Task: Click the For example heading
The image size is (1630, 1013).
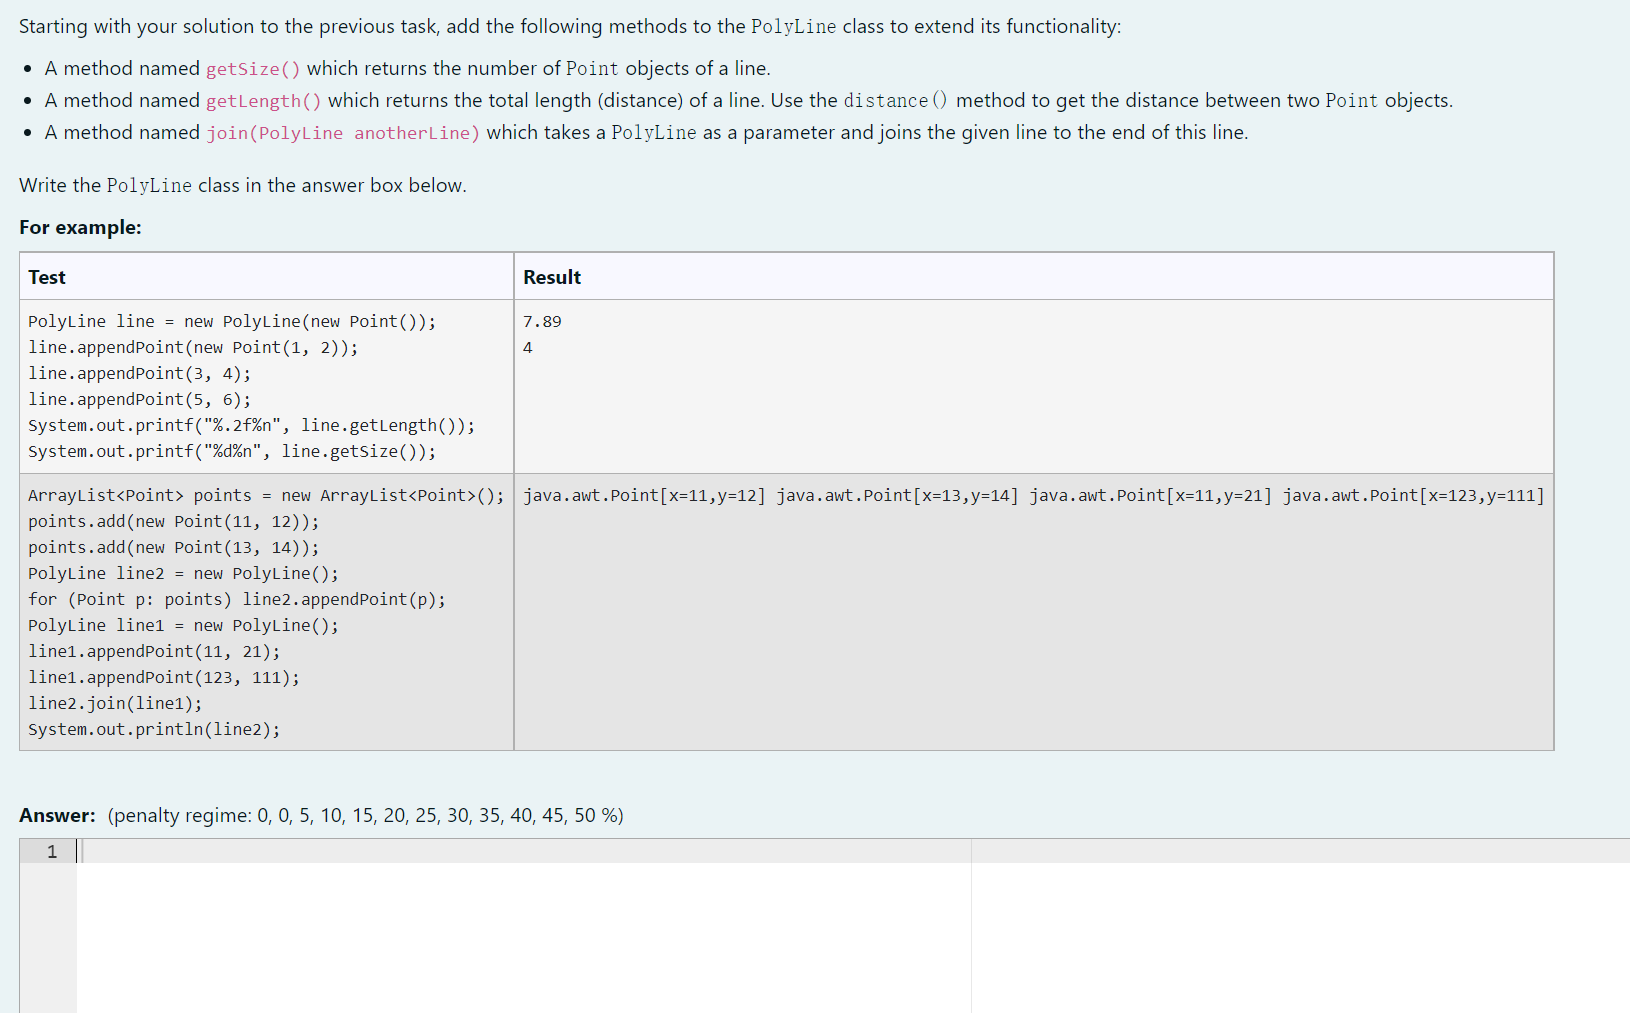Action: tap(80, 227)
